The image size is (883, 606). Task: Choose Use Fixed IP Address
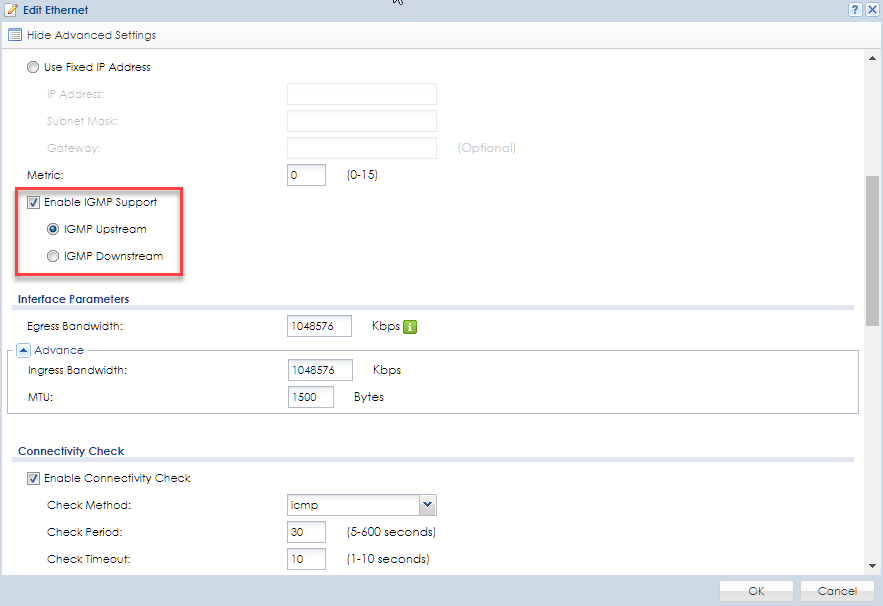34,67
